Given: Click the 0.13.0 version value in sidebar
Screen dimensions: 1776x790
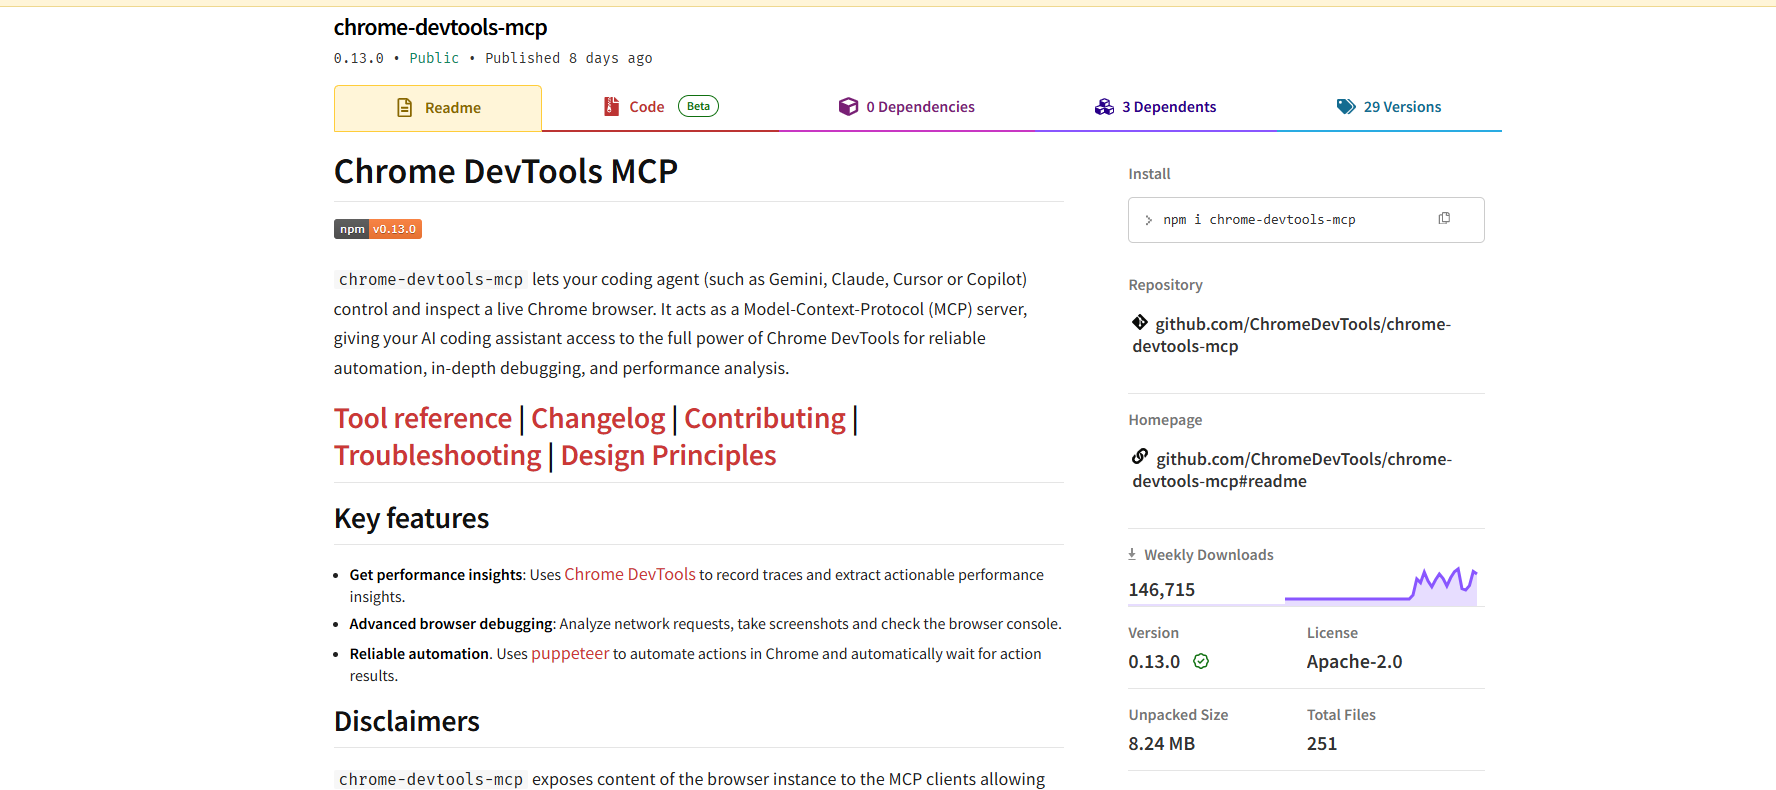Looking at the screenshot, I should (1154, 662).
